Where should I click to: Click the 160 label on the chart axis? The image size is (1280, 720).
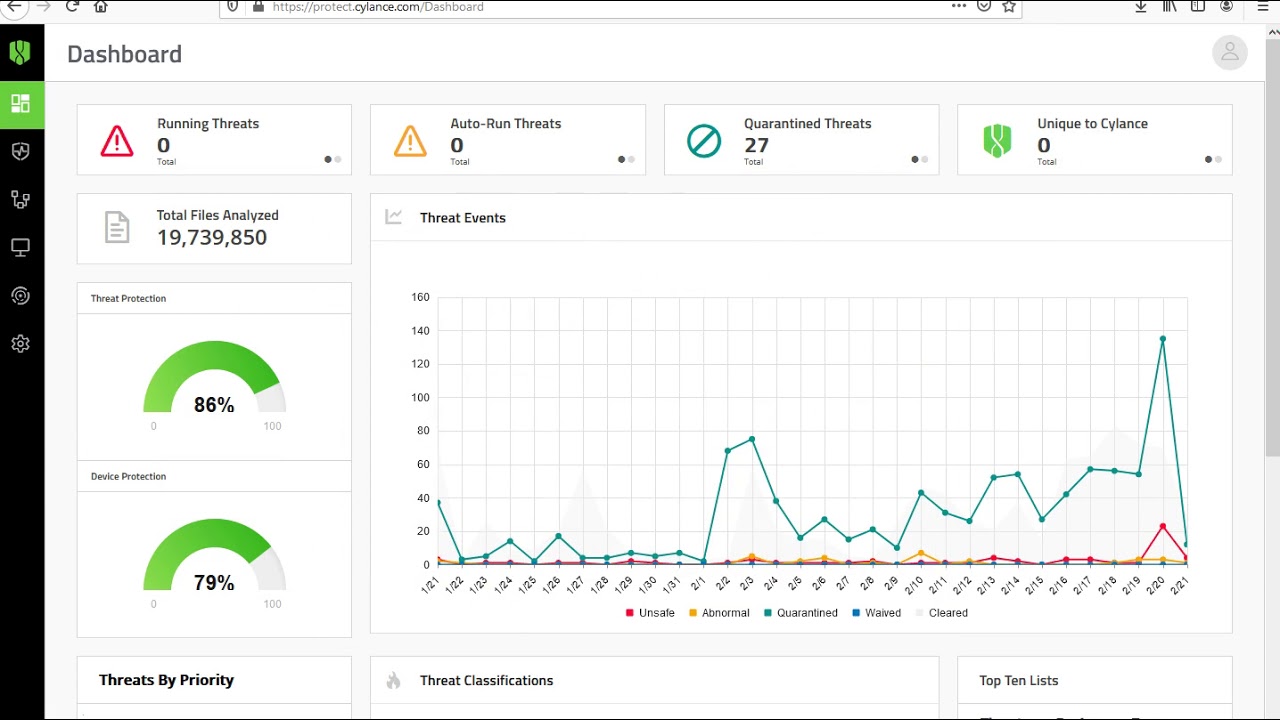coord(420,297)
